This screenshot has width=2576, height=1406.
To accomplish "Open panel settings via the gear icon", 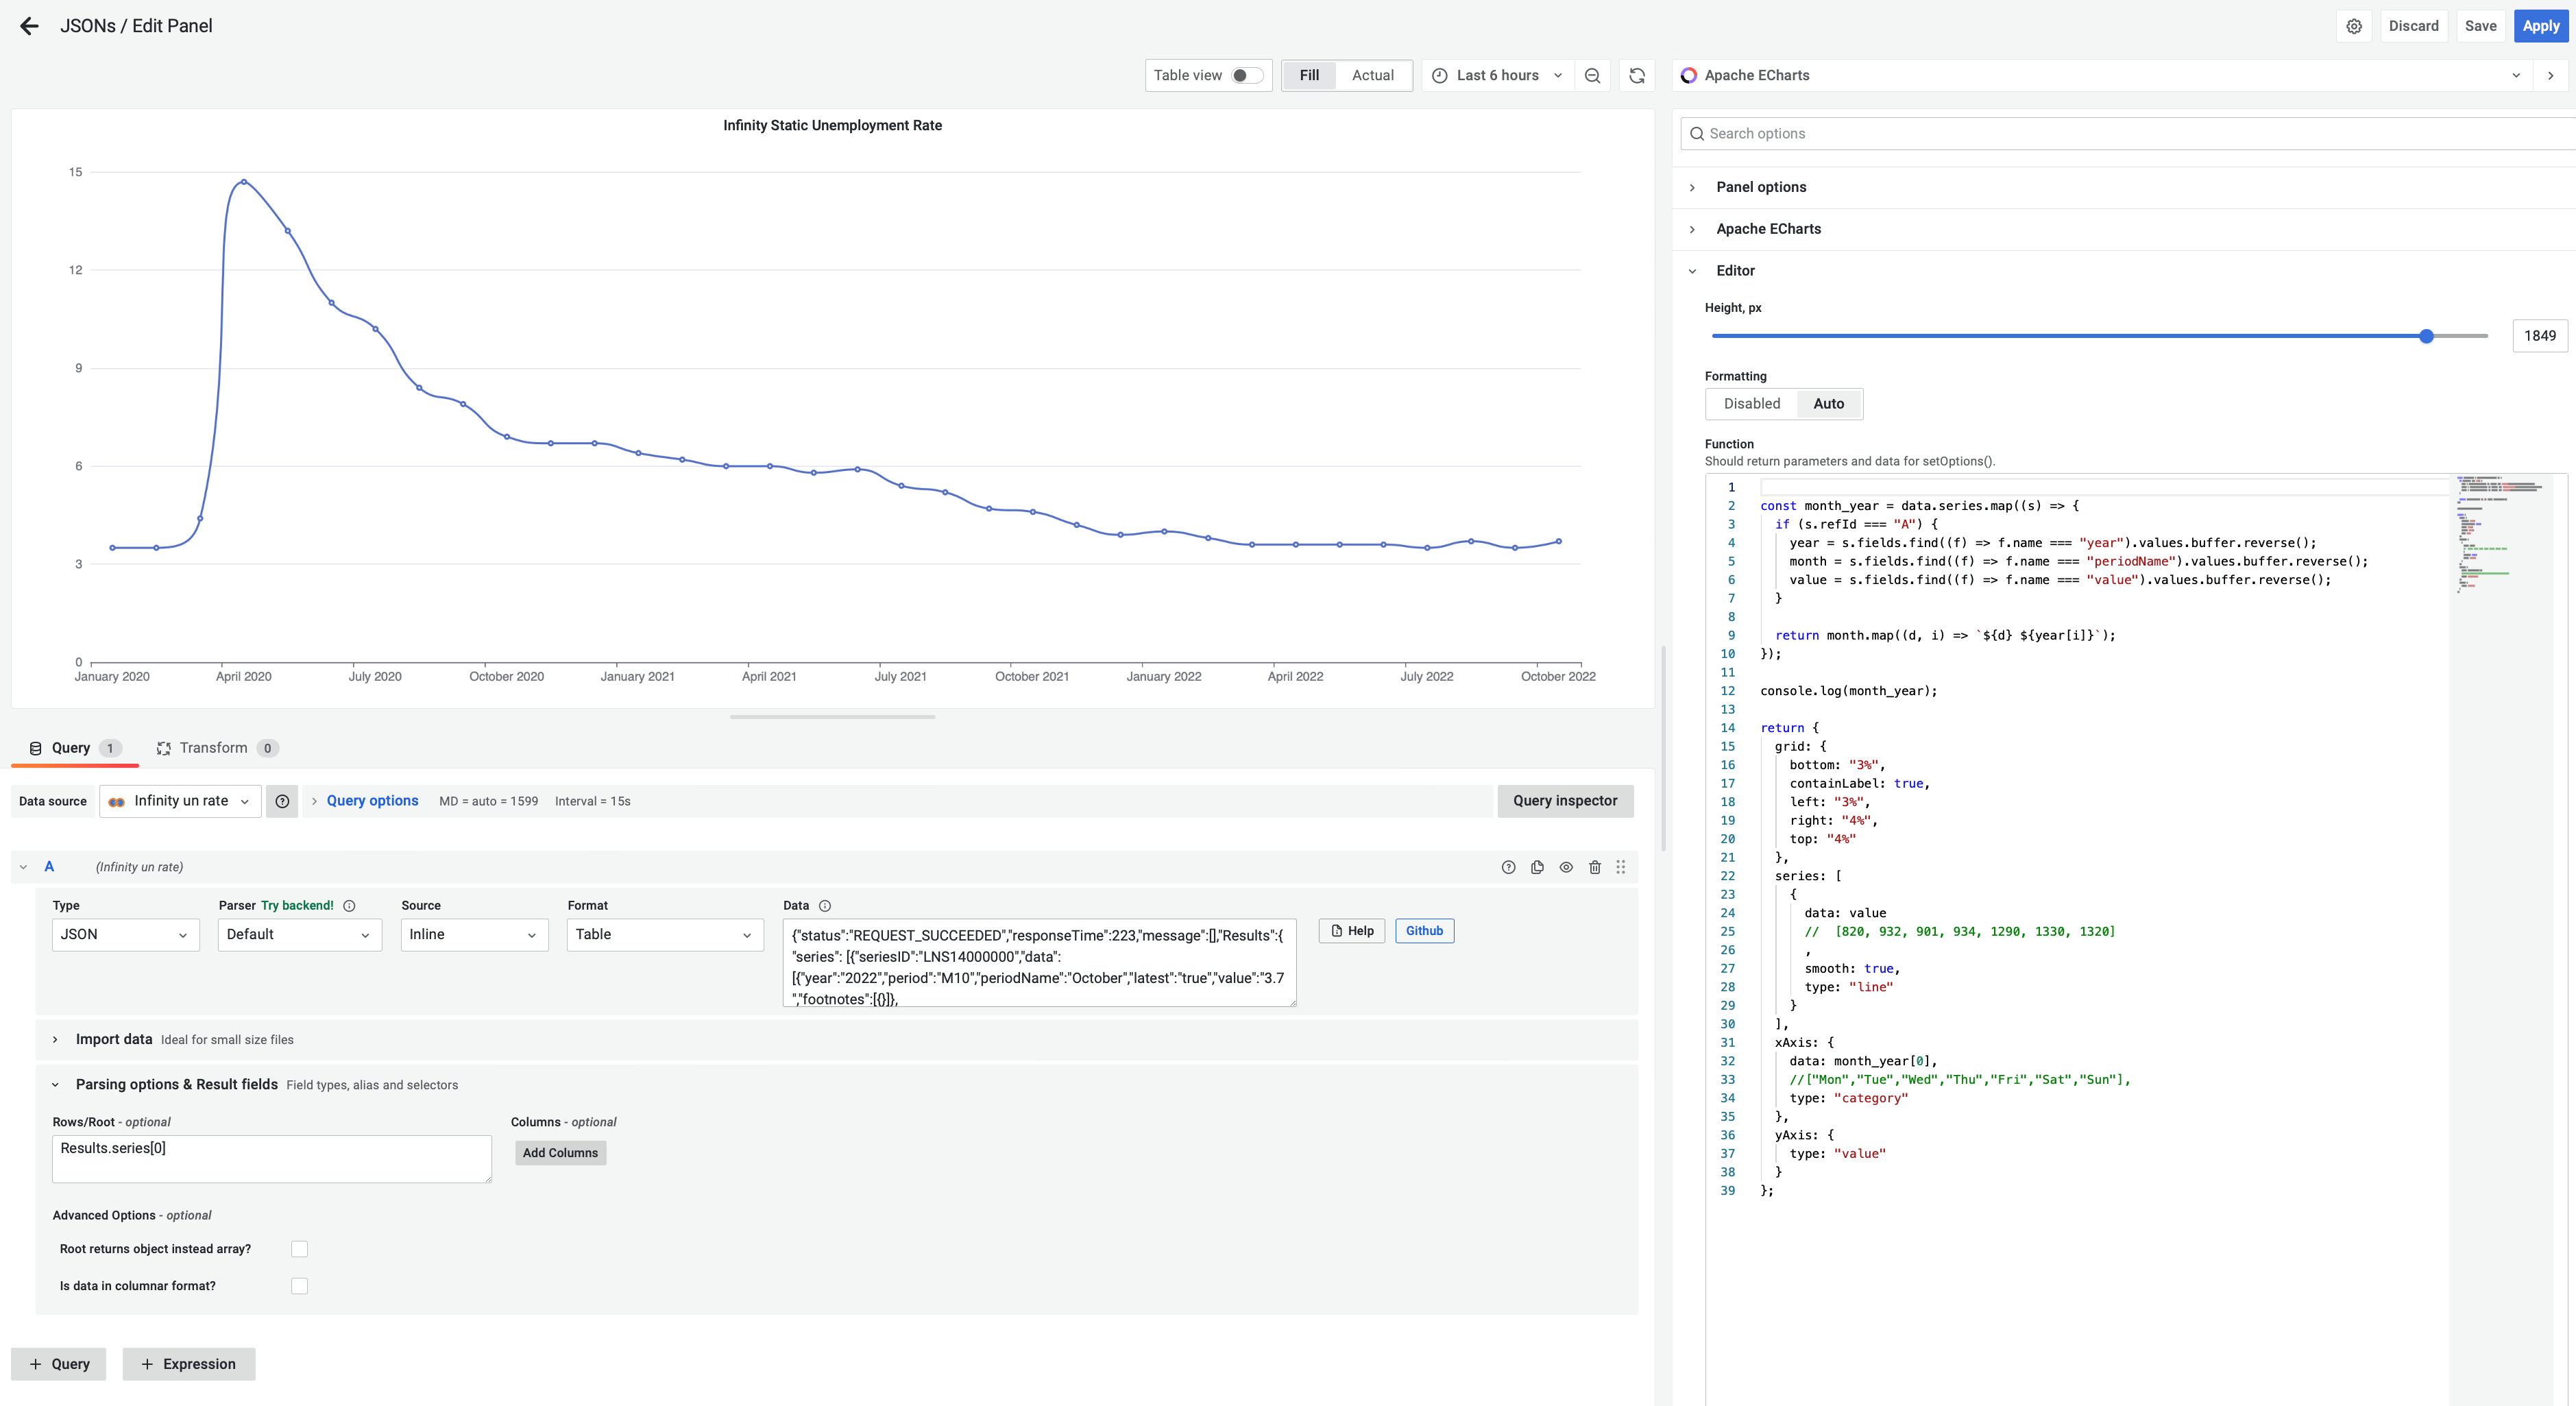I will (x=2353, y=26).
